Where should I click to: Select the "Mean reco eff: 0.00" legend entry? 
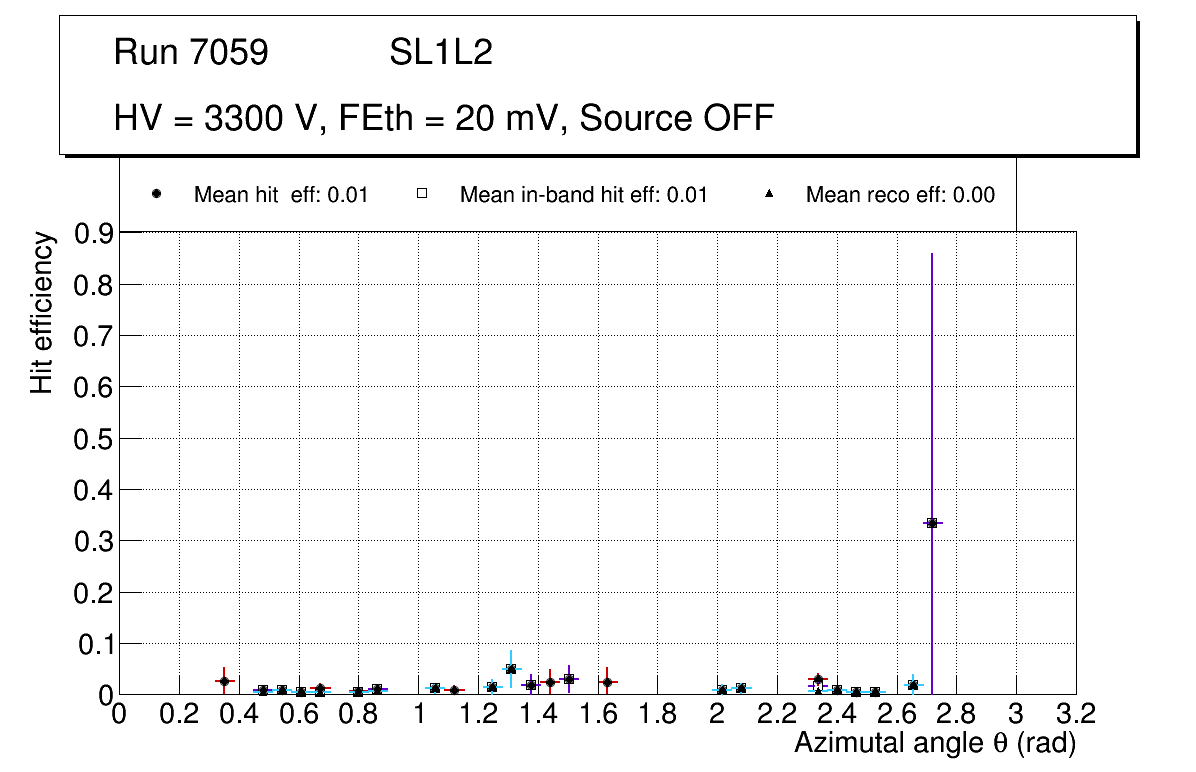[900, 195]
